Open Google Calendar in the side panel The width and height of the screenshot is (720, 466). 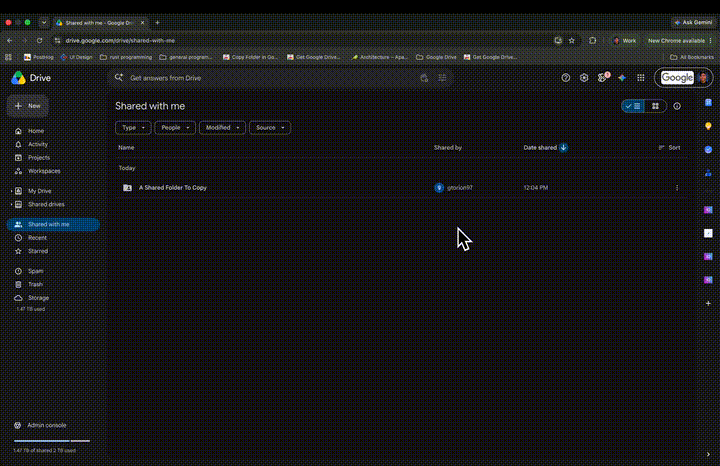708,102
